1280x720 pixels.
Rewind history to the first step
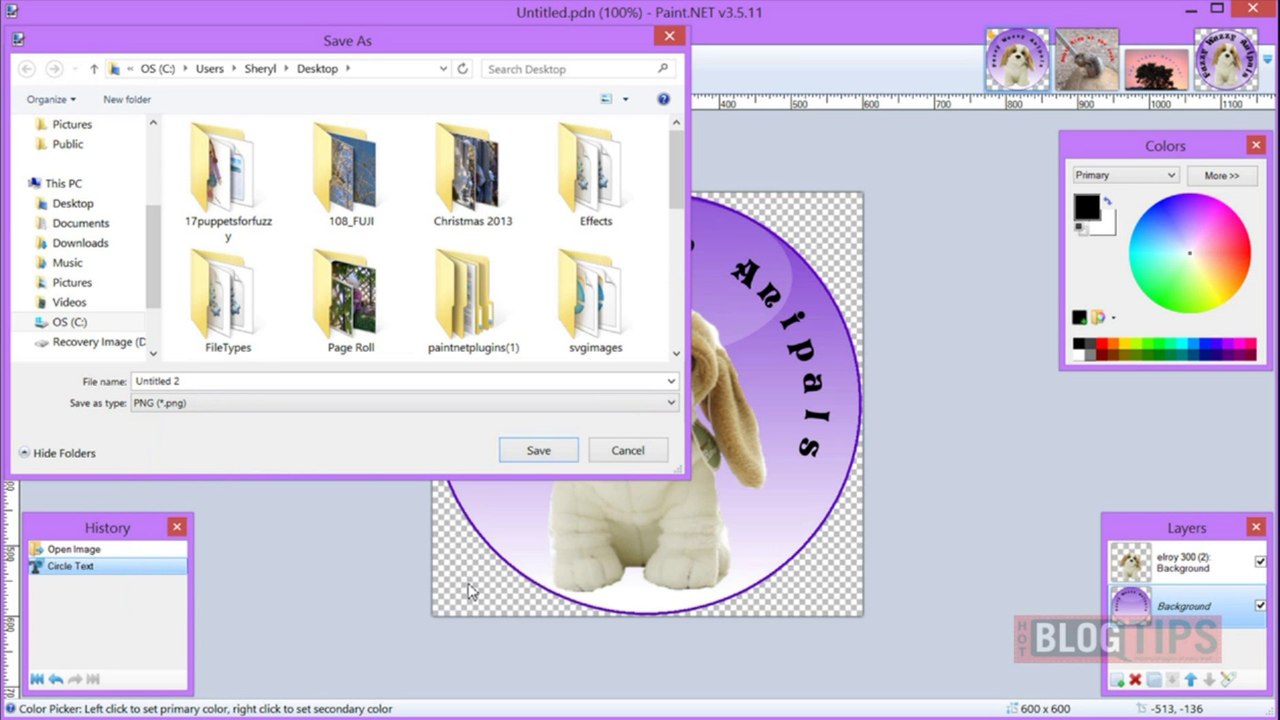click(x=37, y=679)
